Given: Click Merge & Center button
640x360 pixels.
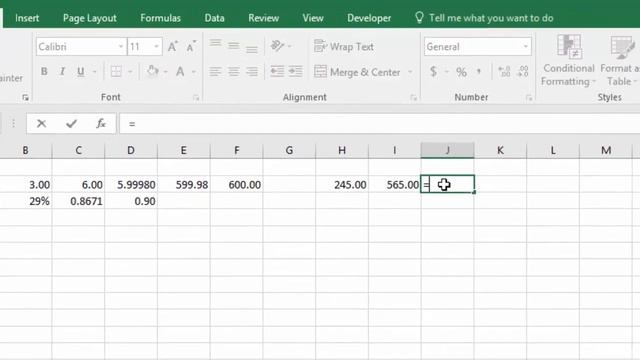Looking at the screenshot, I should (358, 72).
